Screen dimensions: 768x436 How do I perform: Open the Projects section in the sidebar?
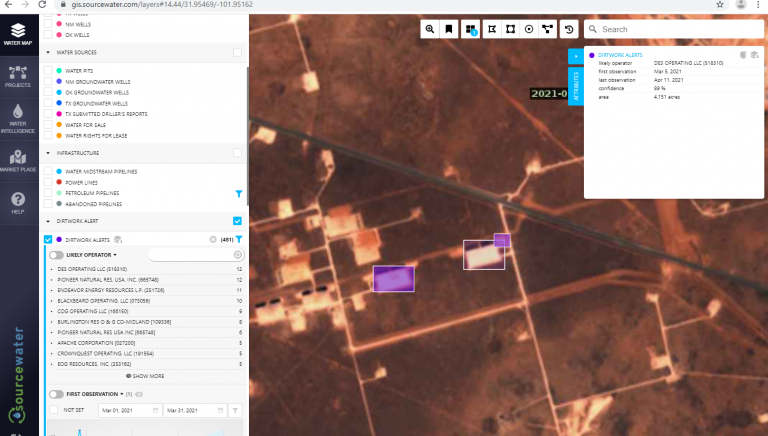point(18,77)
